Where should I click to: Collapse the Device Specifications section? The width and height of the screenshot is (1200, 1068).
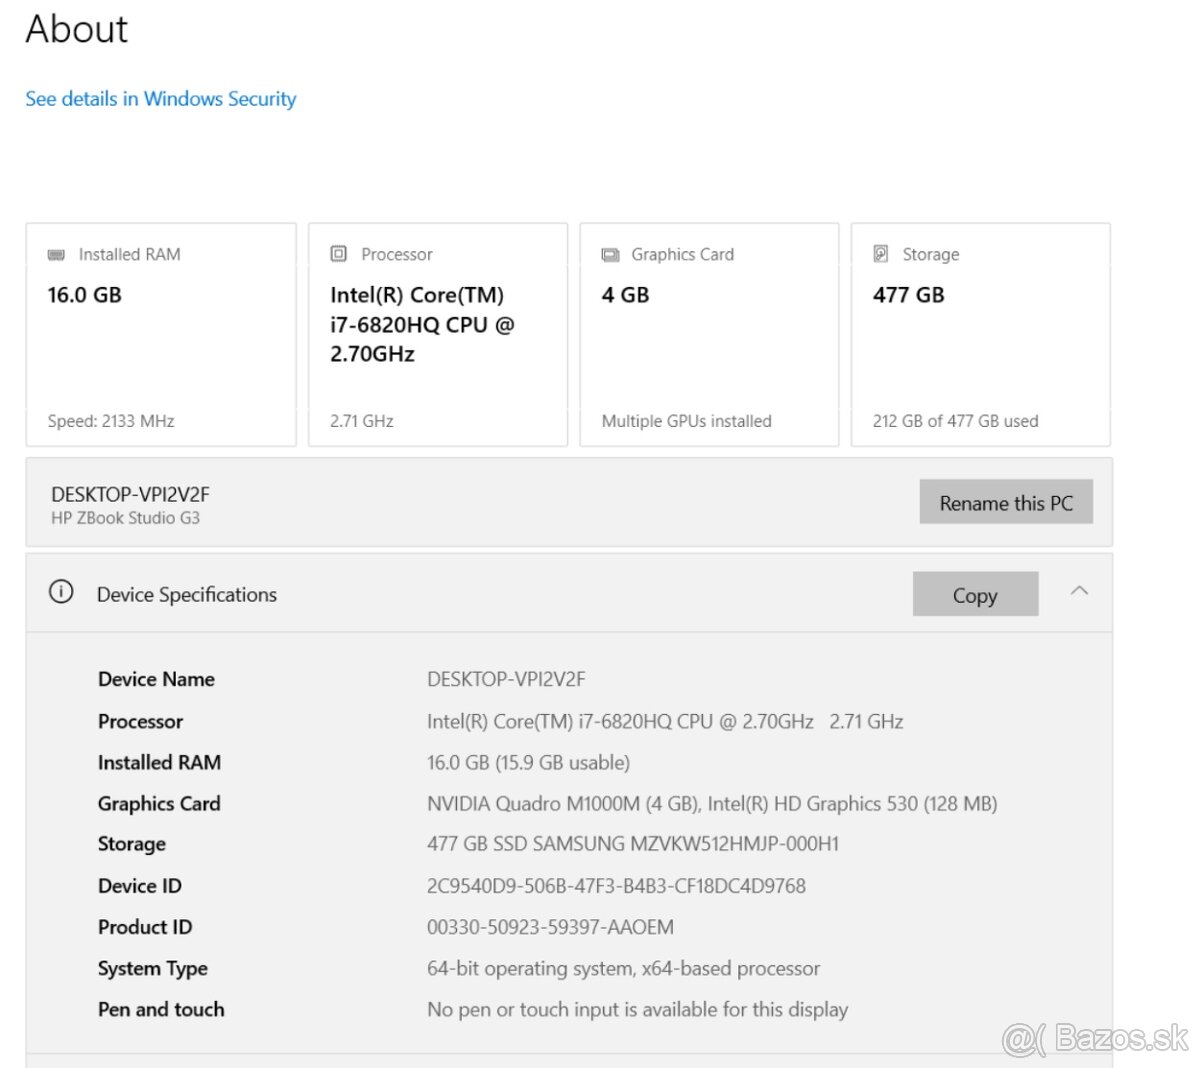[x=1079, y=591]
